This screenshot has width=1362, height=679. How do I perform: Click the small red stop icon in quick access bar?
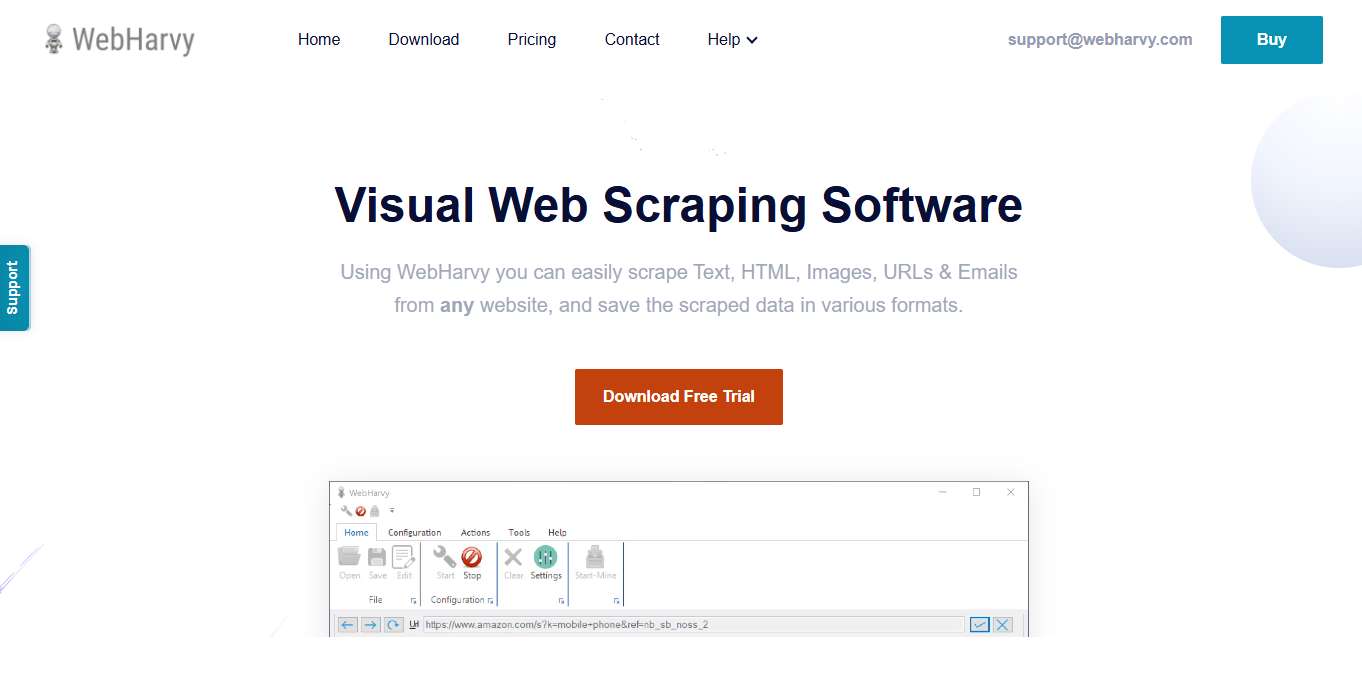360,511
